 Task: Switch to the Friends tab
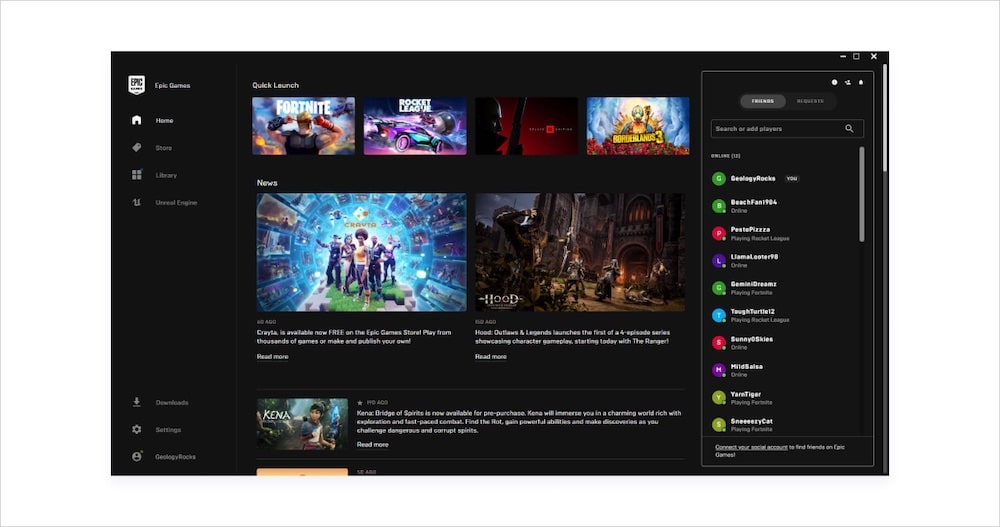(x=763, y=101)
